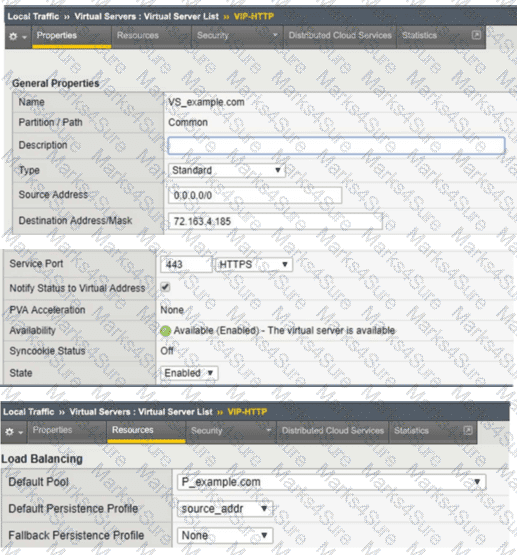Click the pop-out window icon in lower tab bar
Screen dimensions: 517x555
(x=468, y=430)
